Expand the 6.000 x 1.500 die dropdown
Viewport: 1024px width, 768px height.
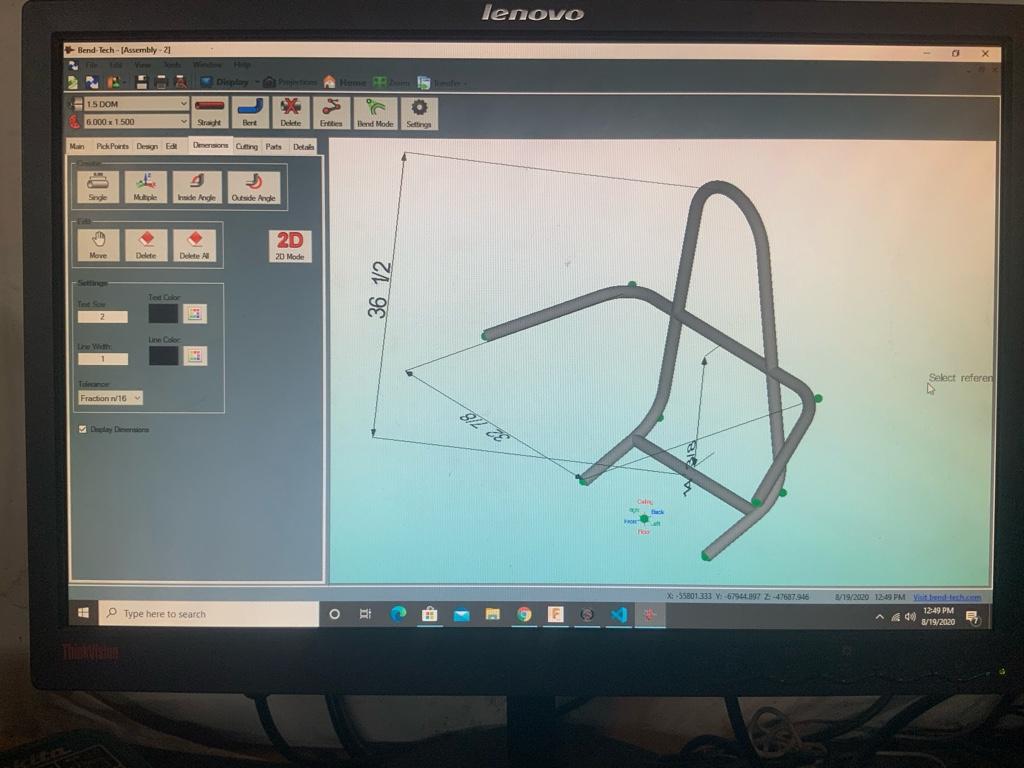point(135,121)
